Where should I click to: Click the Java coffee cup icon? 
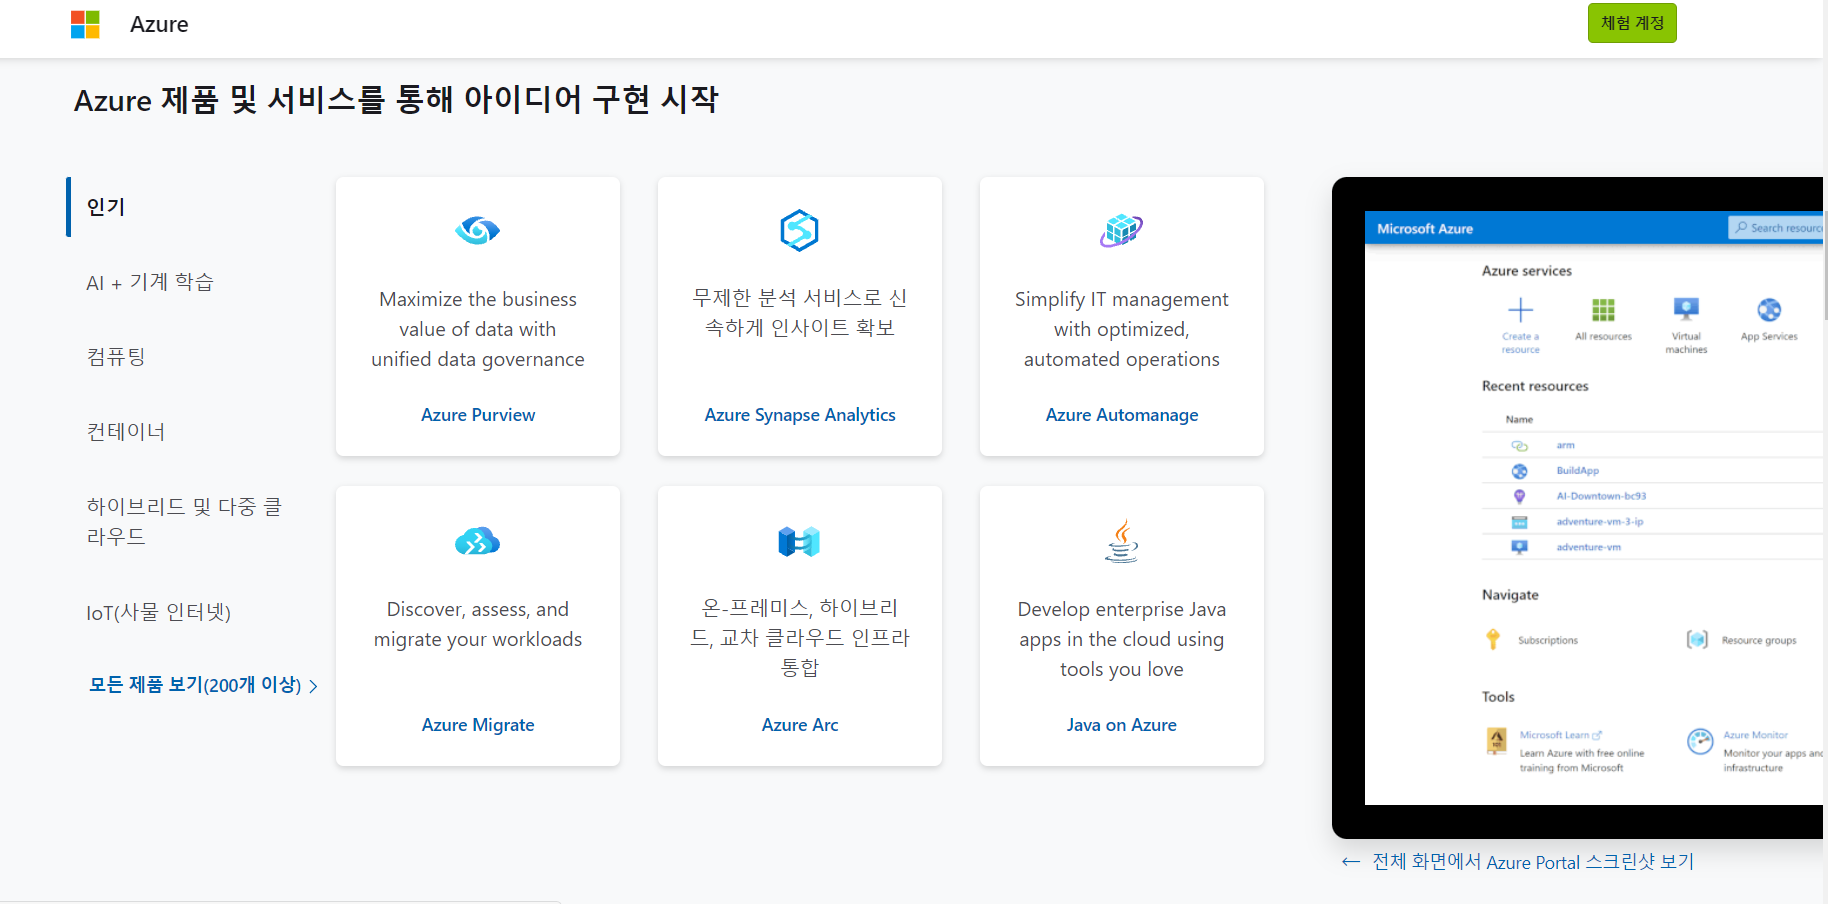tap(1122, 541)
